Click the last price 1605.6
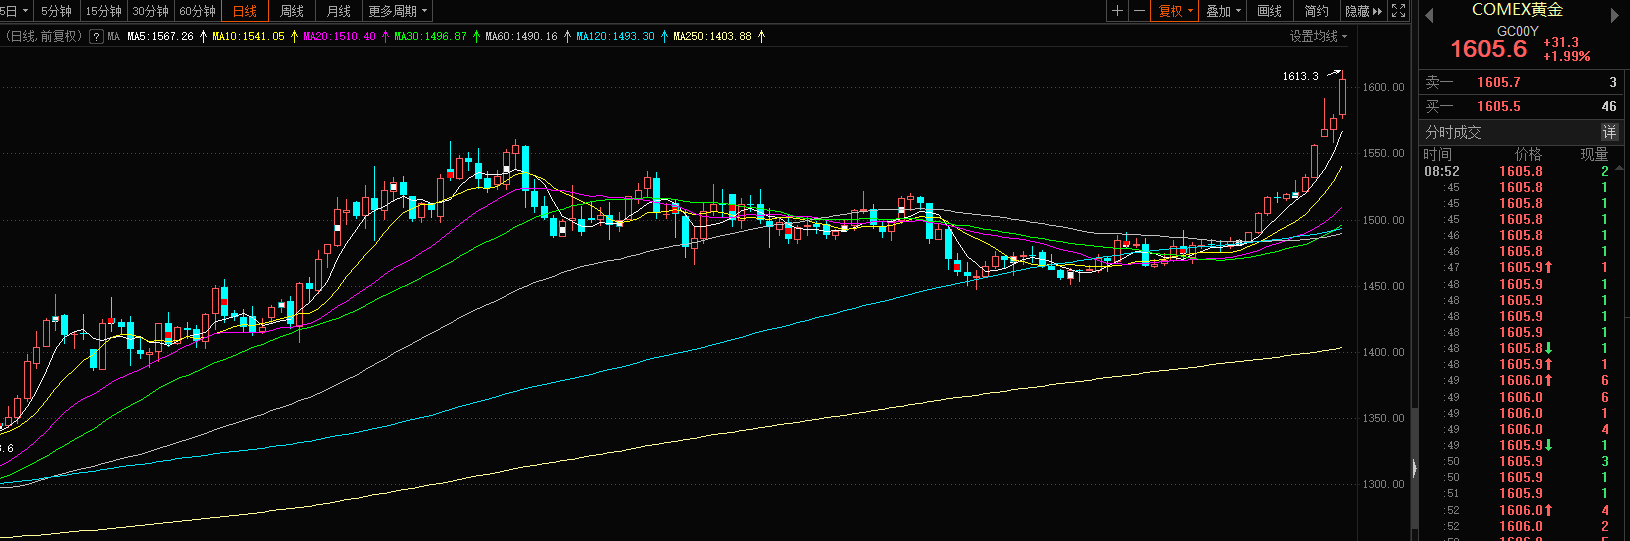The image size is (1630, 541). click(1488, 49)
